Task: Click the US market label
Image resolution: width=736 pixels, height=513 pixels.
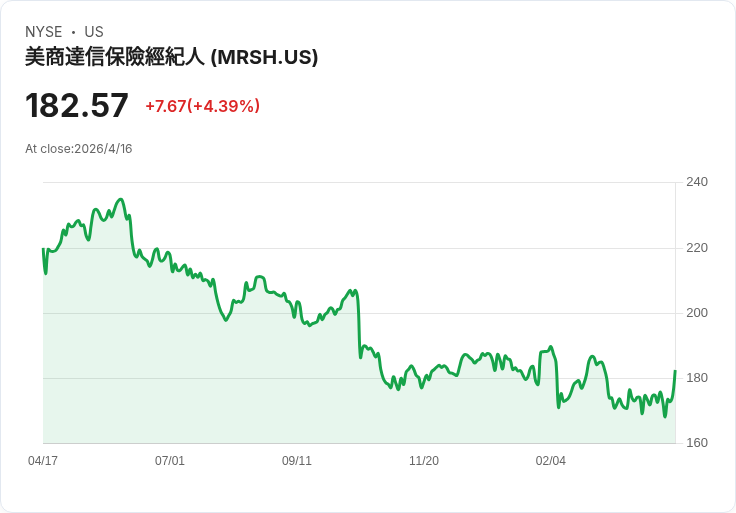Action: pos(94,31)
